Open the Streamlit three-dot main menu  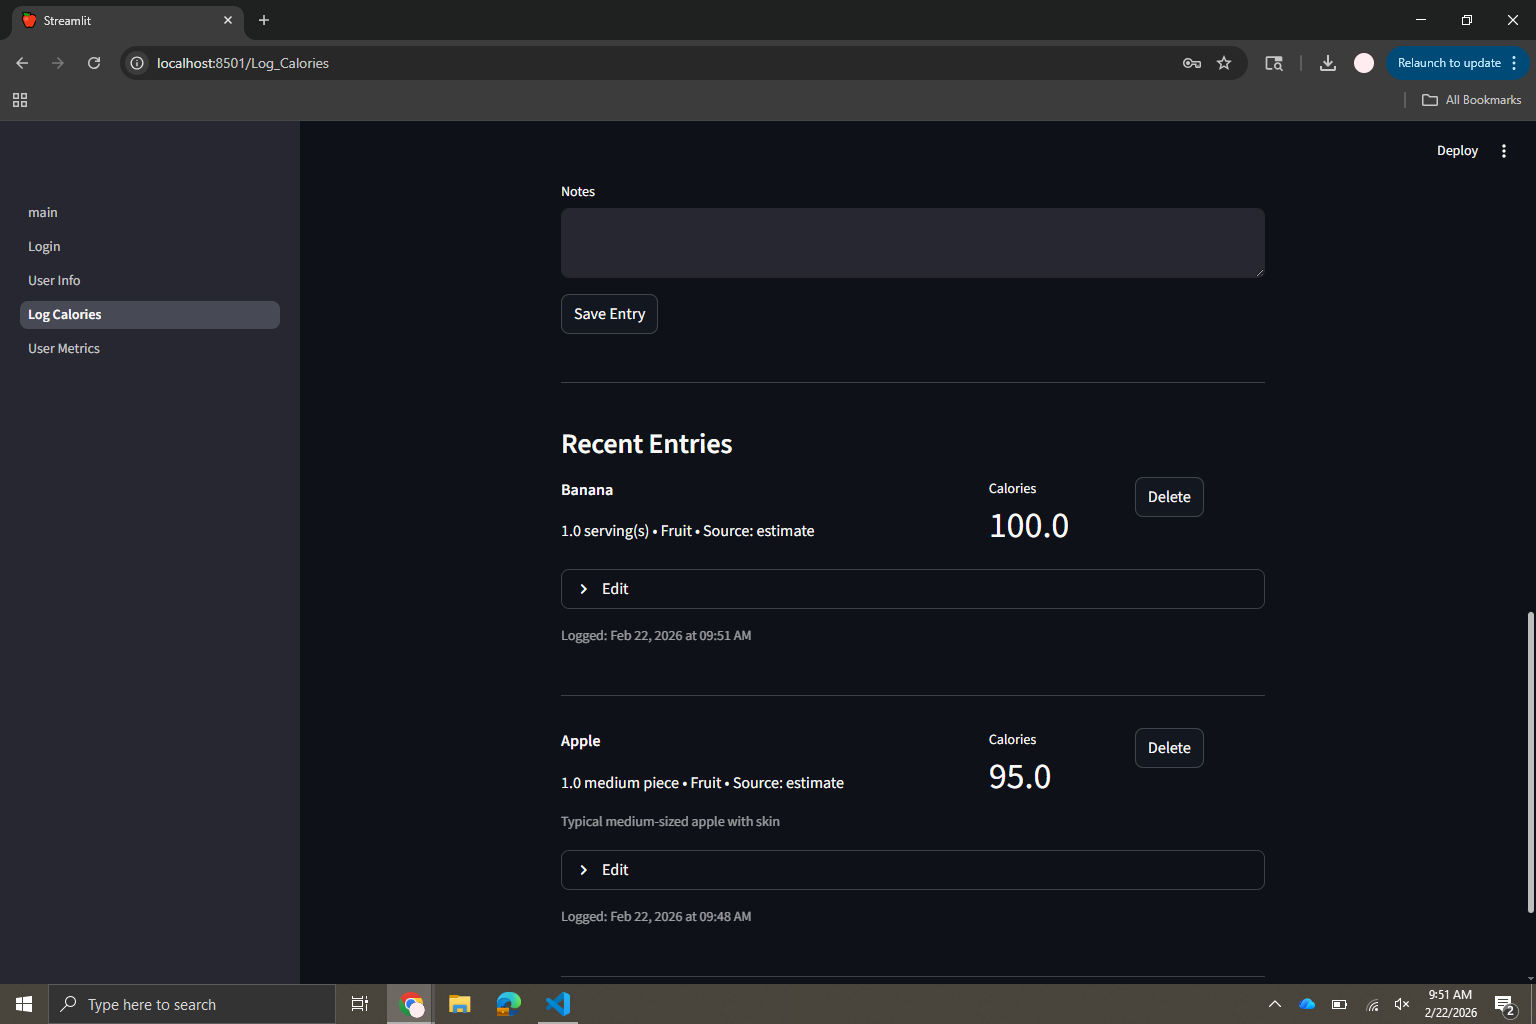[x=1503, y=151]
